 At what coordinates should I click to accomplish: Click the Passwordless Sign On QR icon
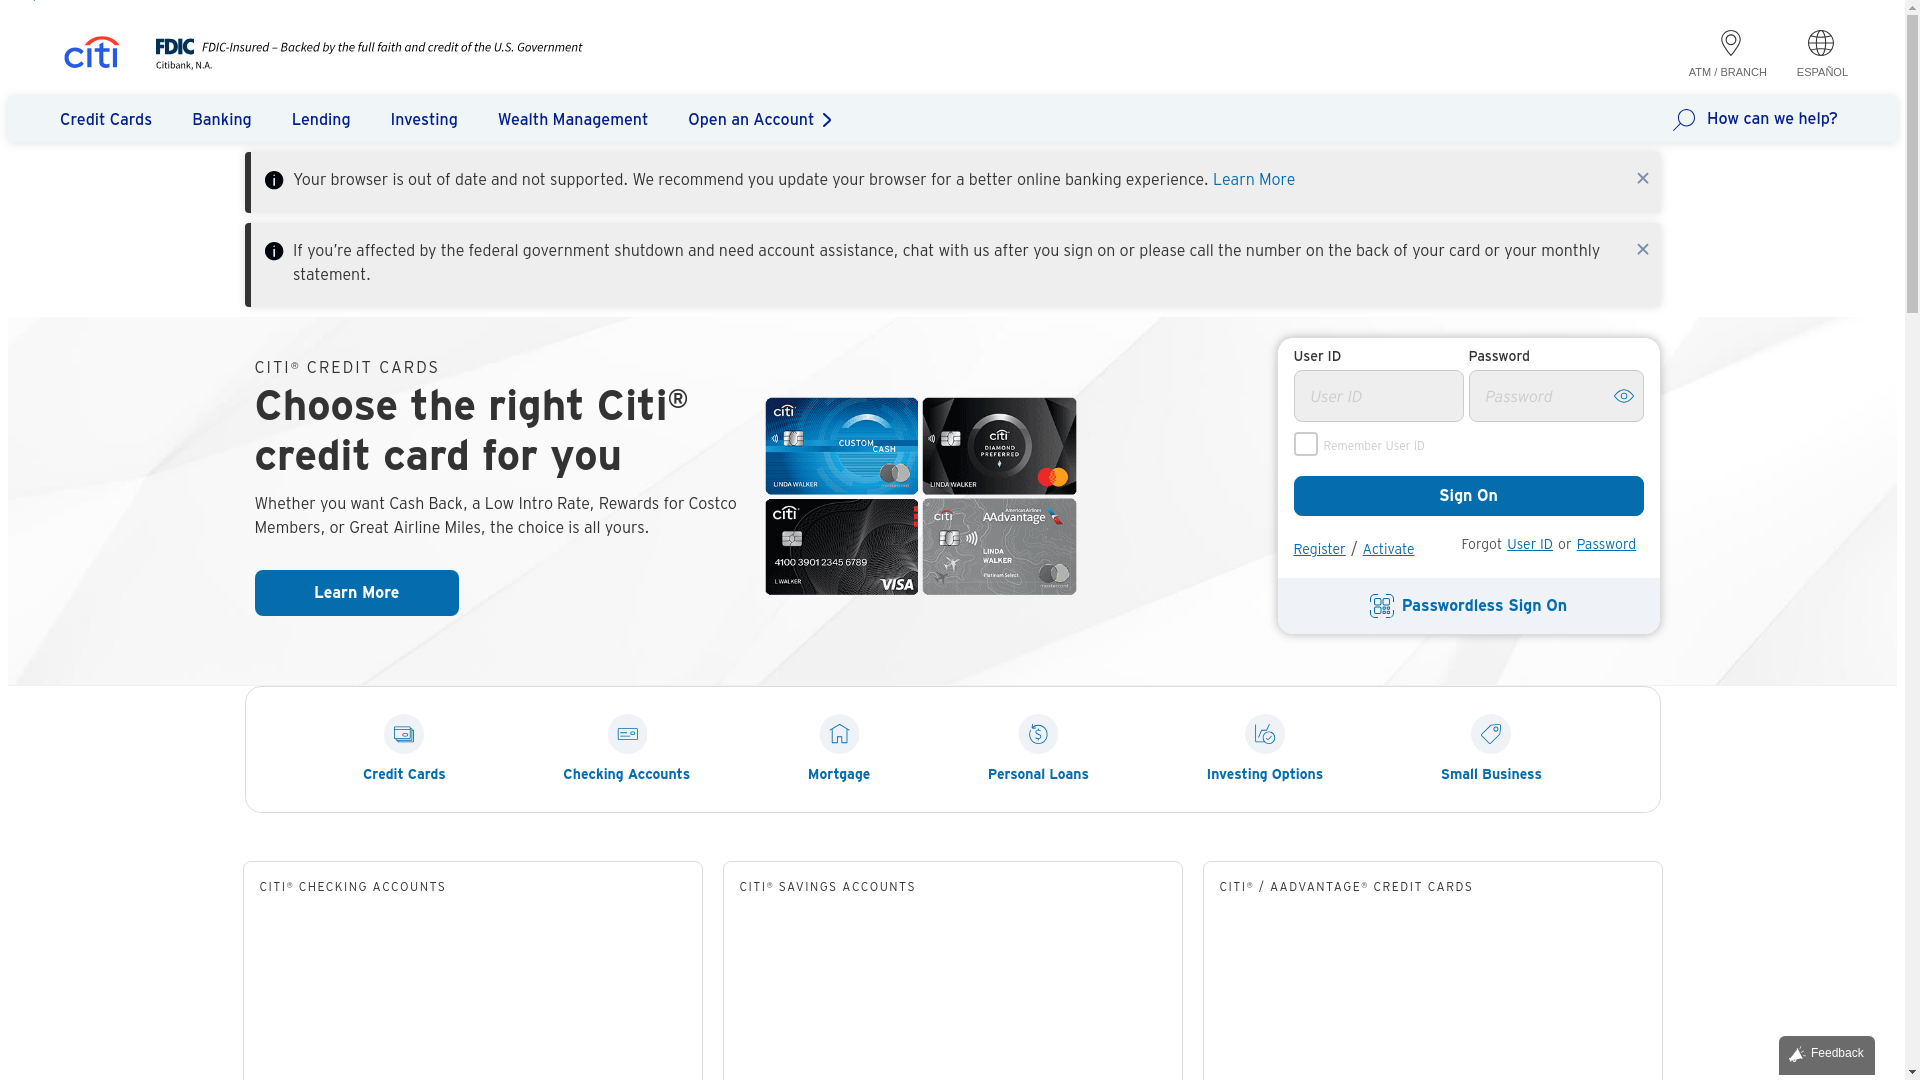[x=1381, y=606]
